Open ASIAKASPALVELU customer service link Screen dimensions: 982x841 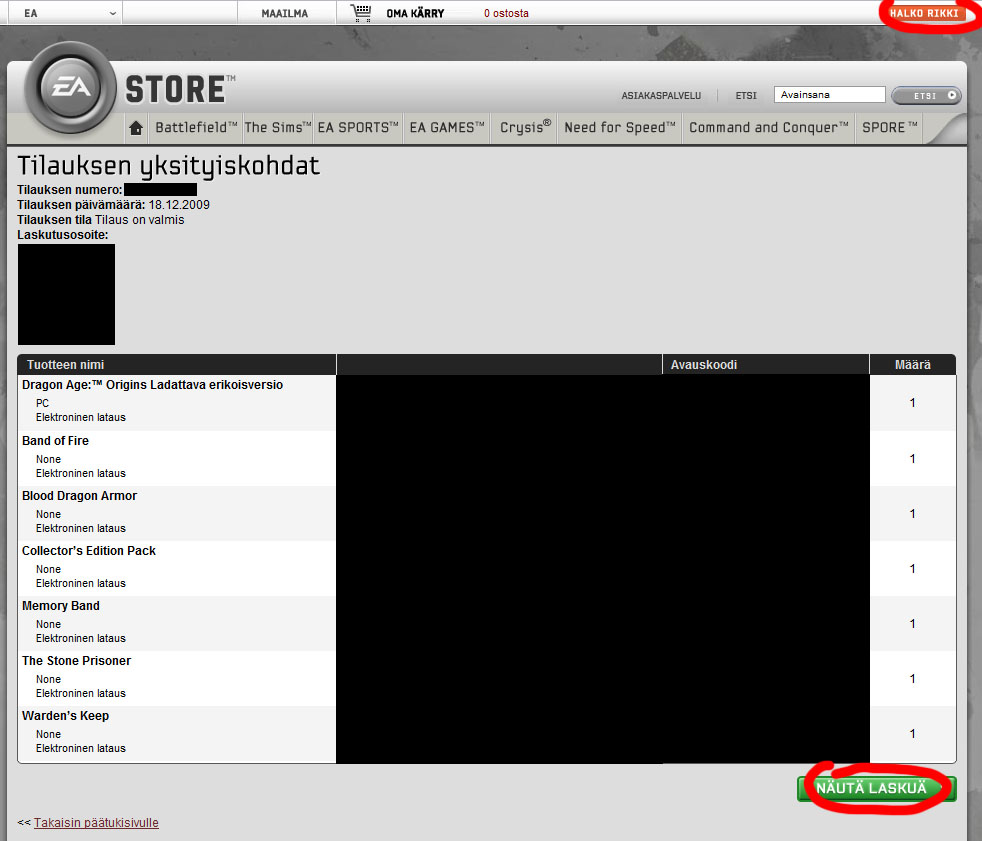click(x=661, y=96)
